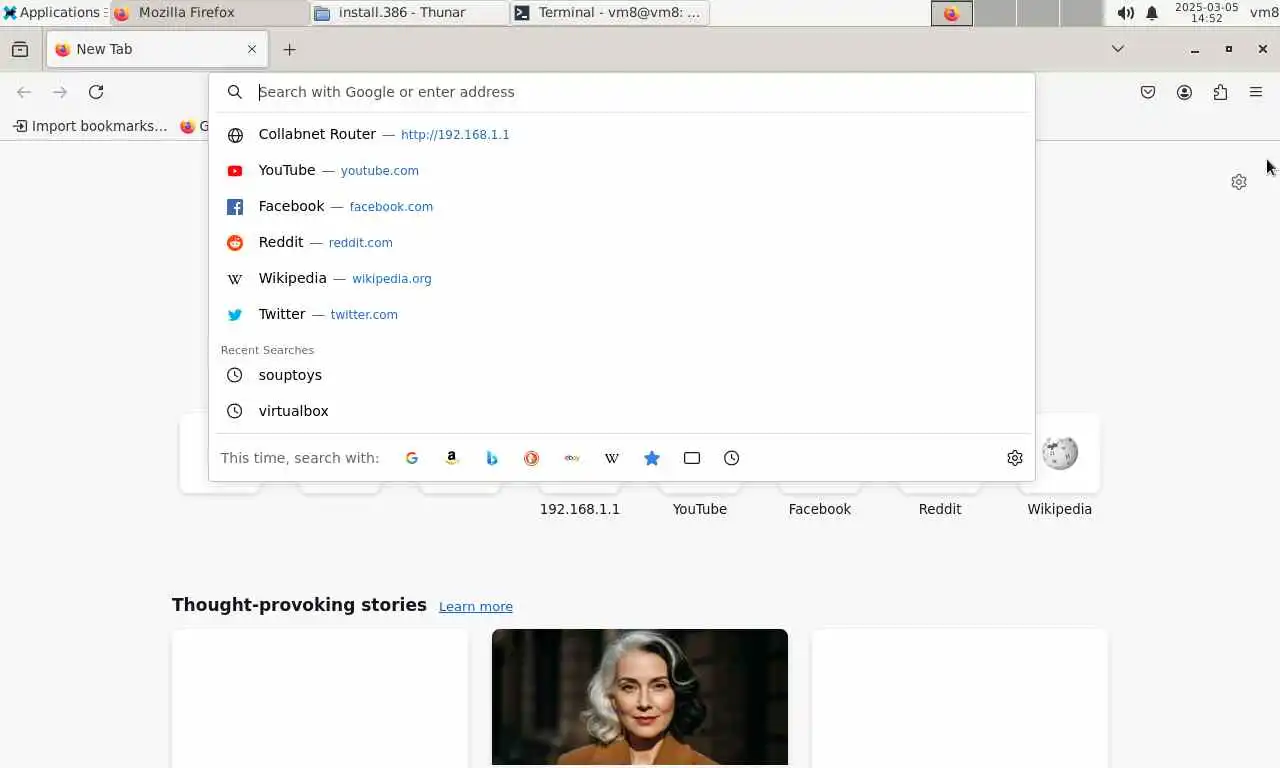
Task: Open the notification bell in system panel
Action: [x=1152, y=13]
